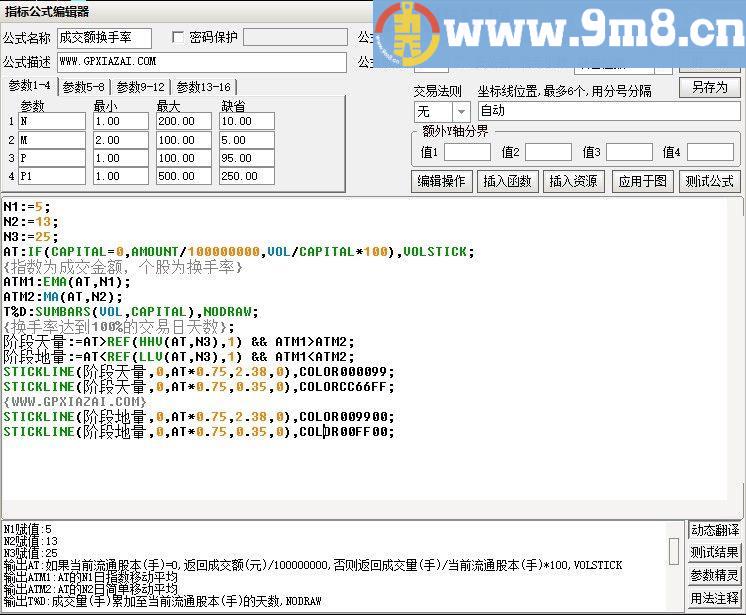Click the output panel vertical scrollbar

tap(674, 552)
